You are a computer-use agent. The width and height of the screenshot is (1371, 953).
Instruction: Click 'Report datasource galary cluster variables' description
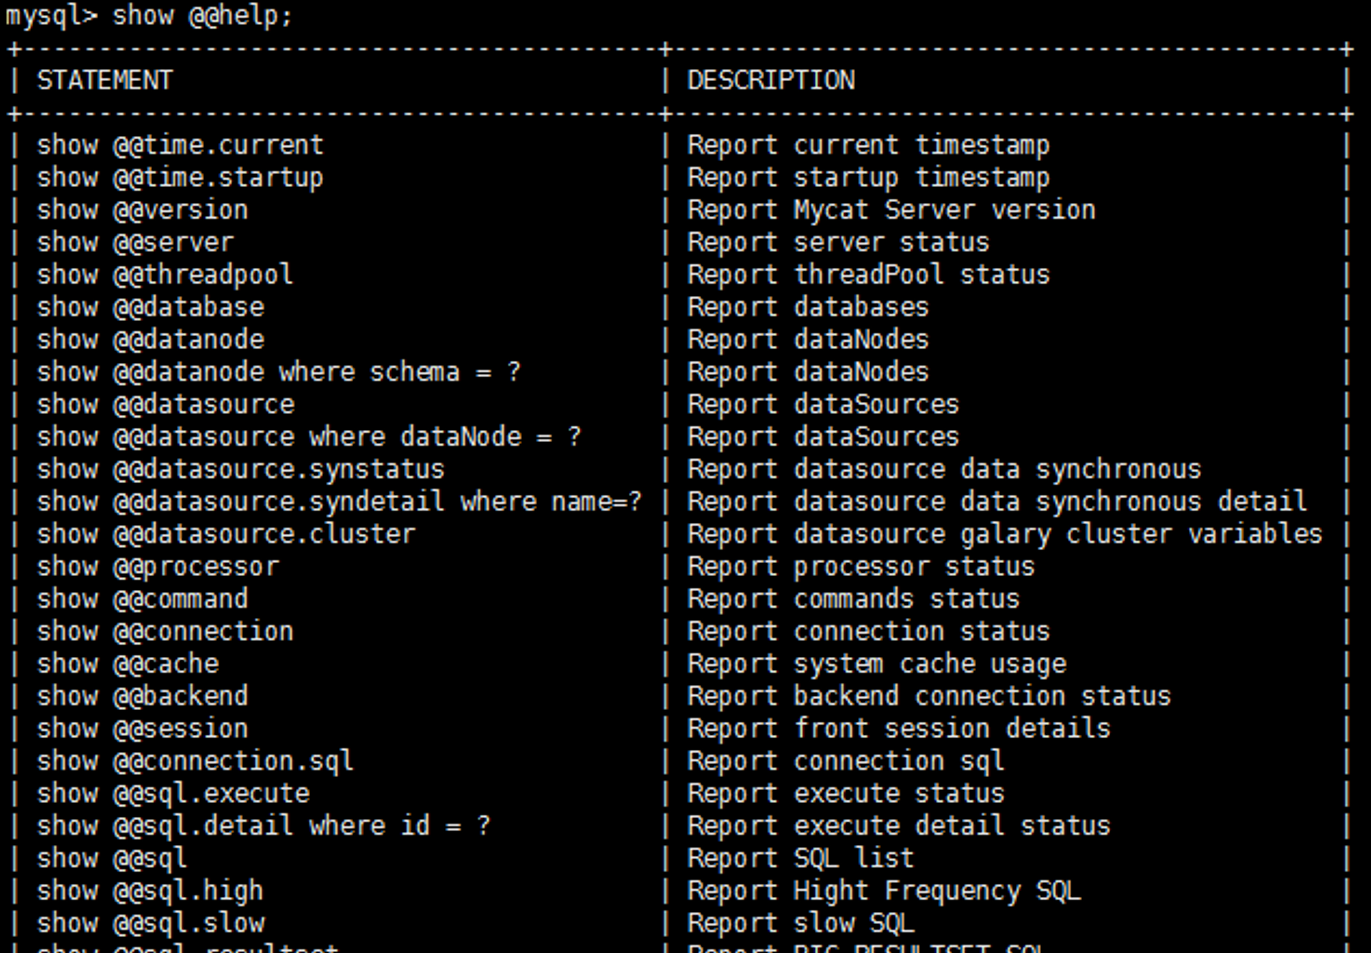tap(1004, 535)
